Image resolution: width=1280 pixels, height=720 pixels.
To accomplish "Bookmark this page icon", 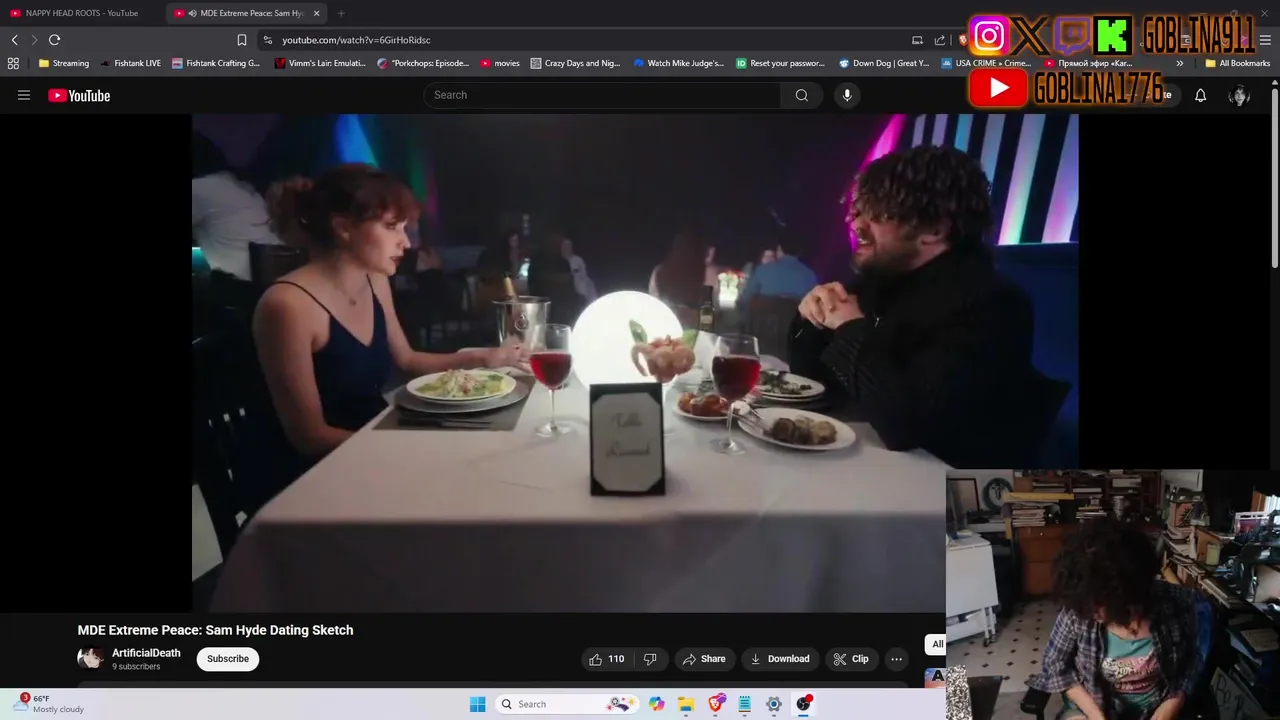I will 241,40.
